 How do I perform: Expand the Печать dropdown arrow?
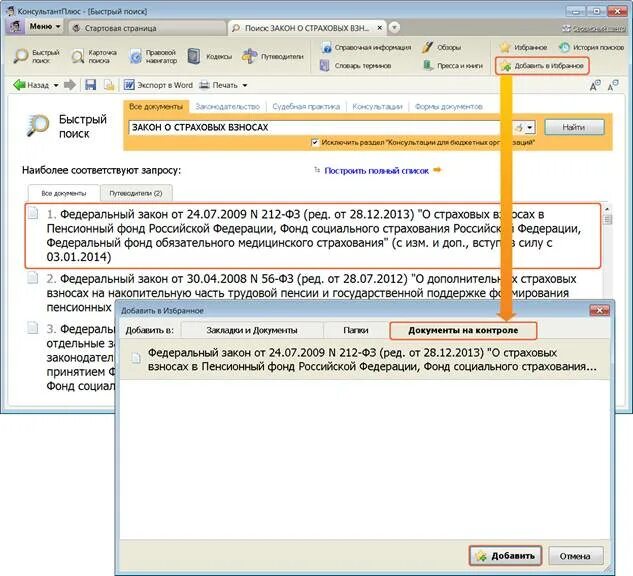[245, 85]
